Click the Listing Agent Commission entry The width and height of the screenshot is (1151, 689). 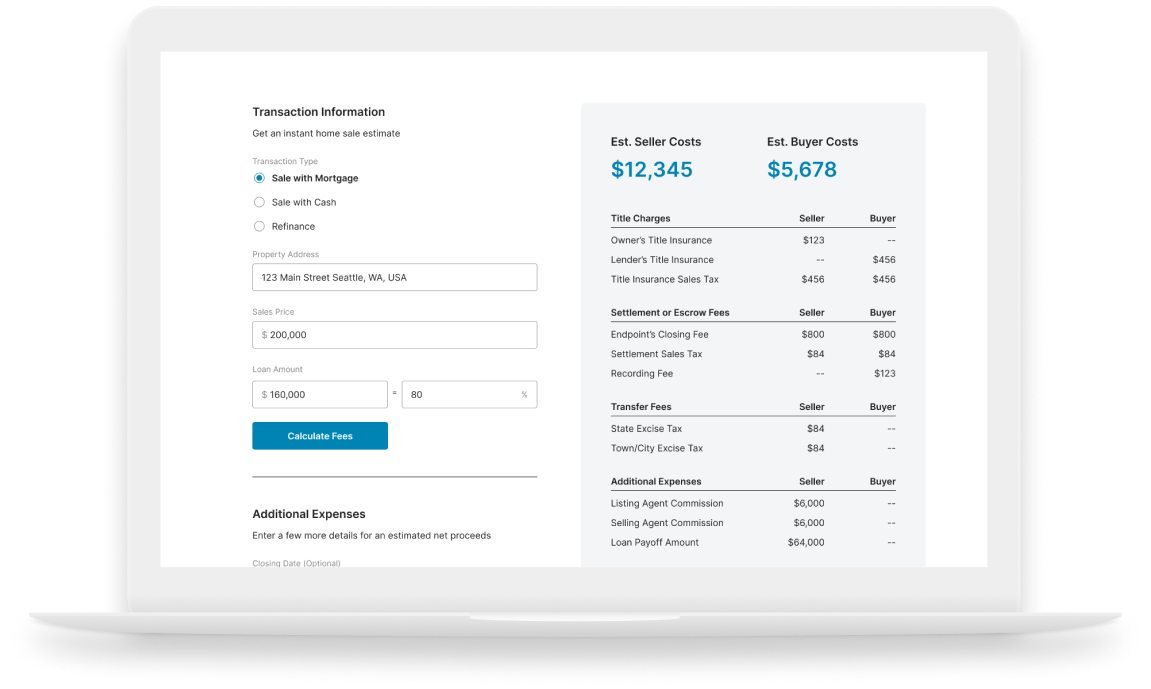[x=667, y=503]
